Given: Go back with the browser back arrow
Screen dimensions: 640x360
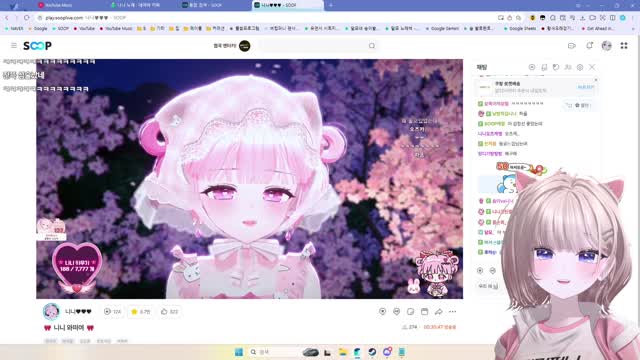Looking at the screenshot, I should pos(7,18).
